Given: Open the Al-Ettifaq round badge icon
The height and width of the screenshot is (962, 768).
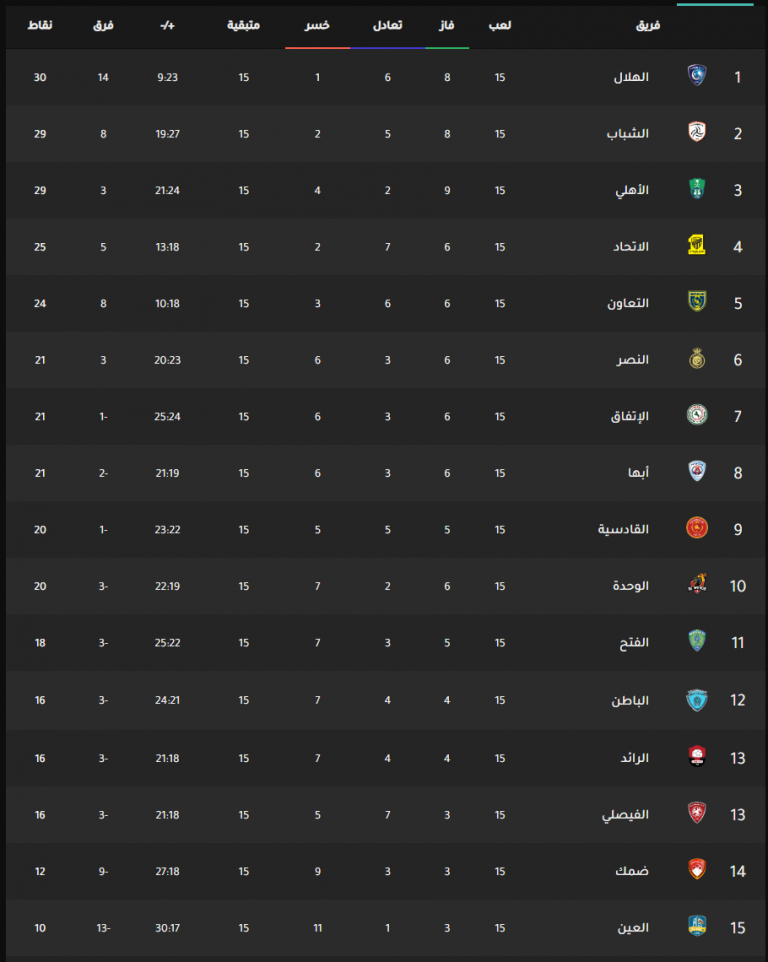Looking at the screenshot, I should coord(697,415).
